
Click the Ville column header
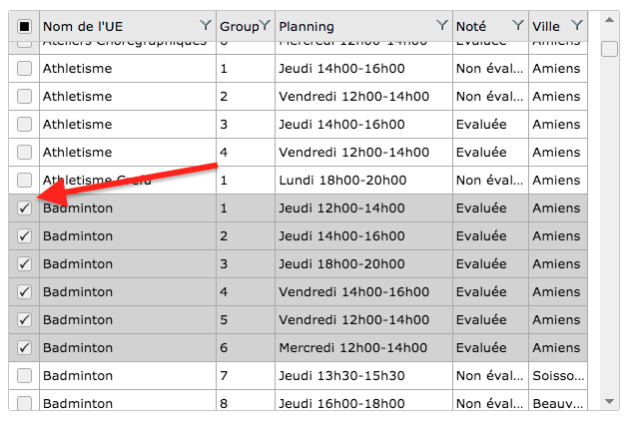click(547, 26)
